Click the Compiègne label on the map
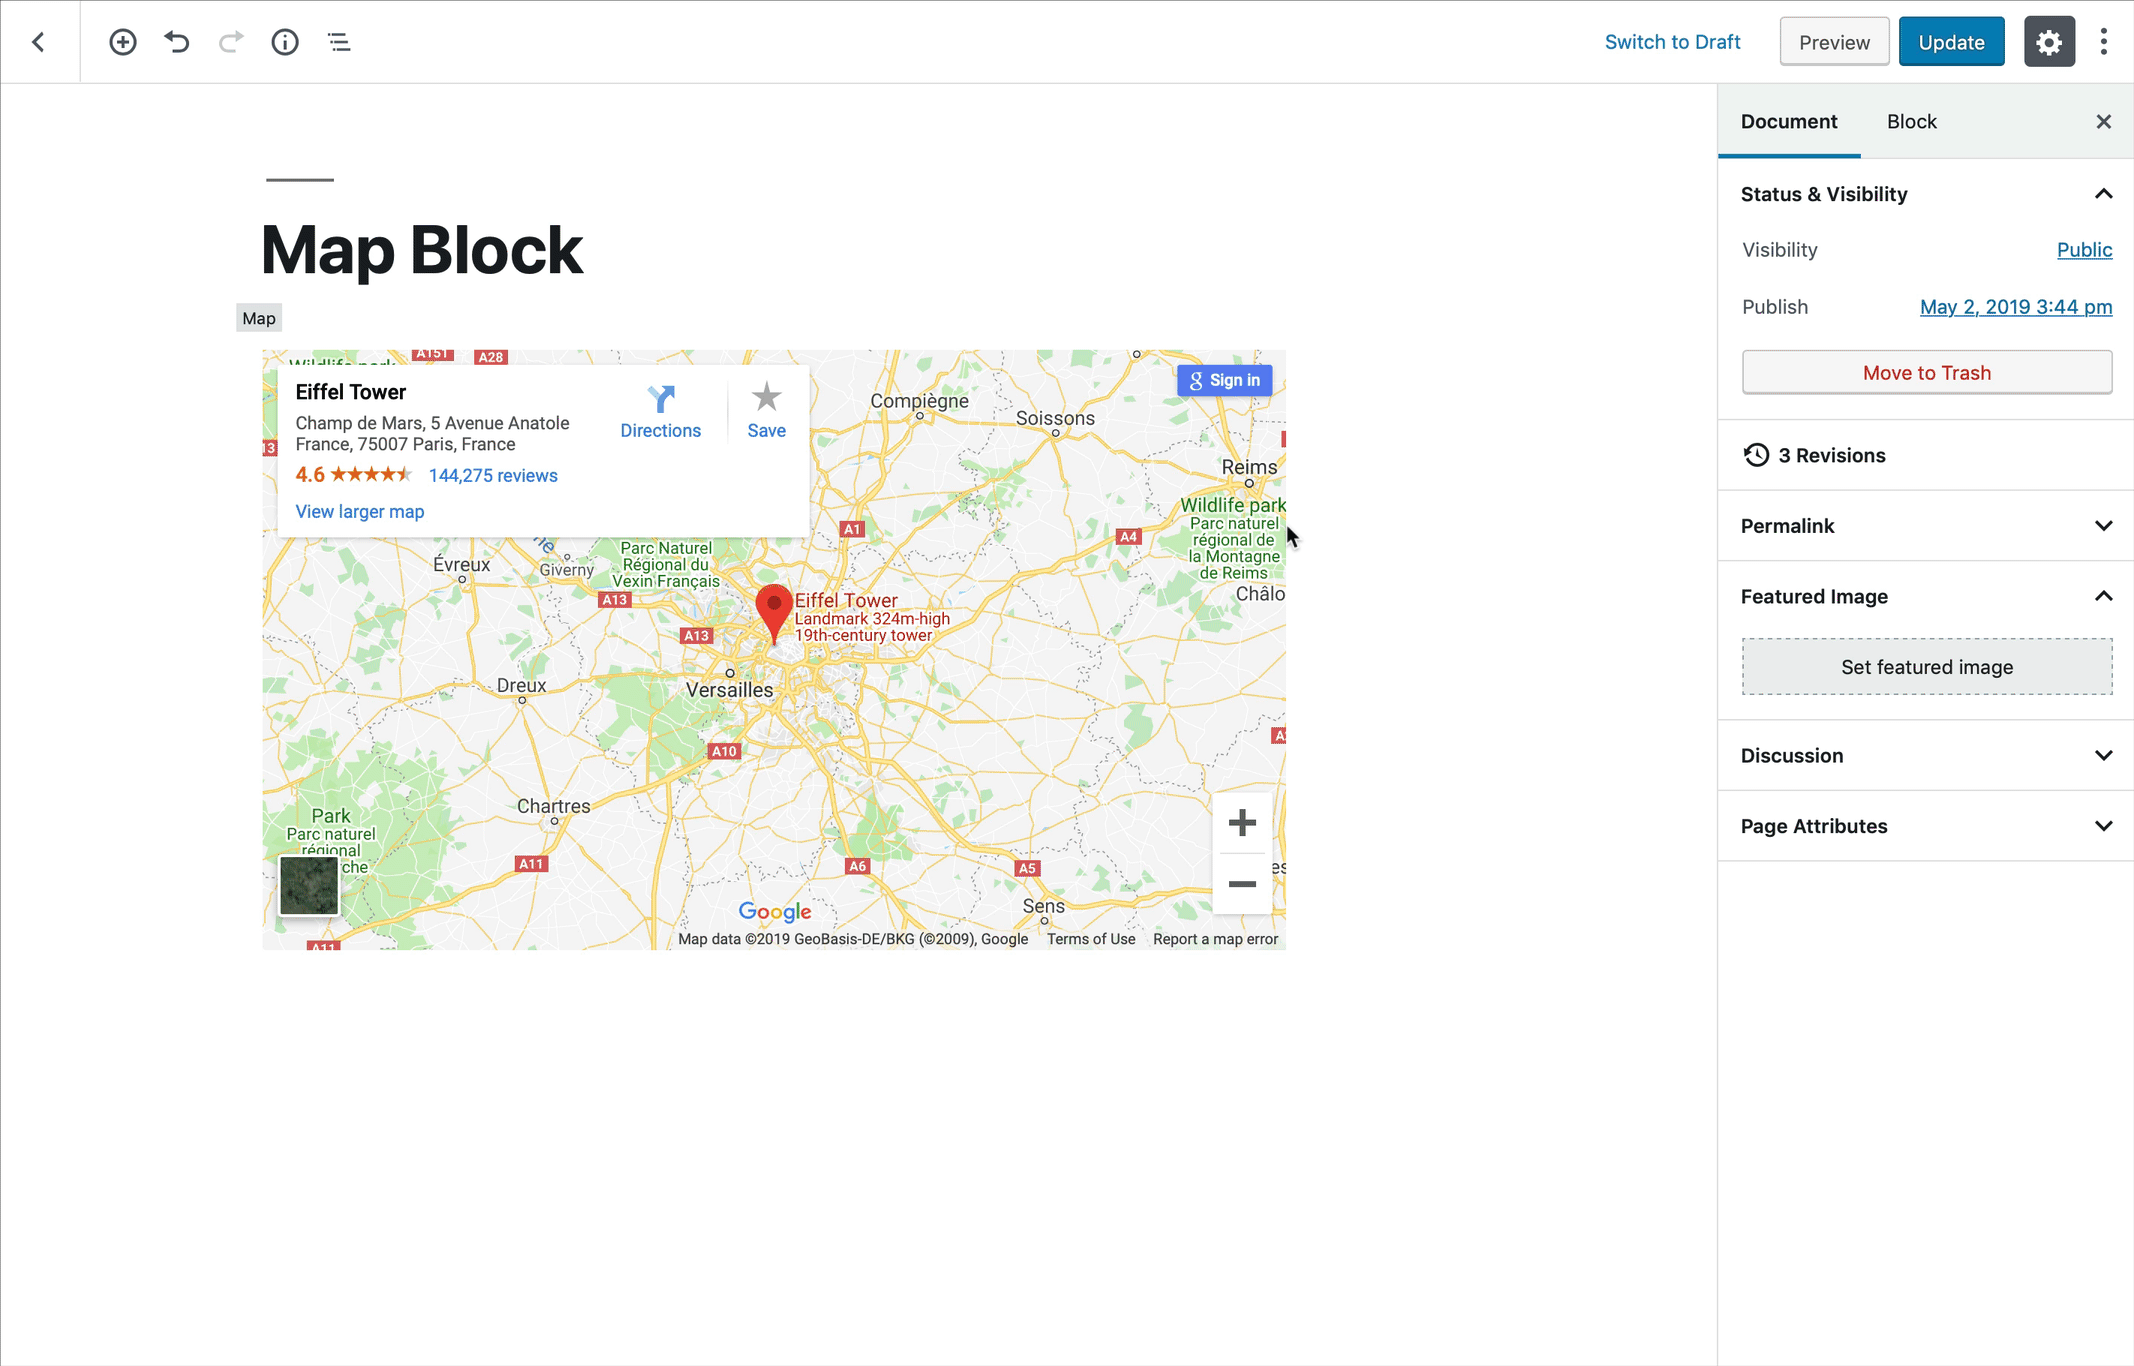2134x1366 pixels. [x=919, y=401]
